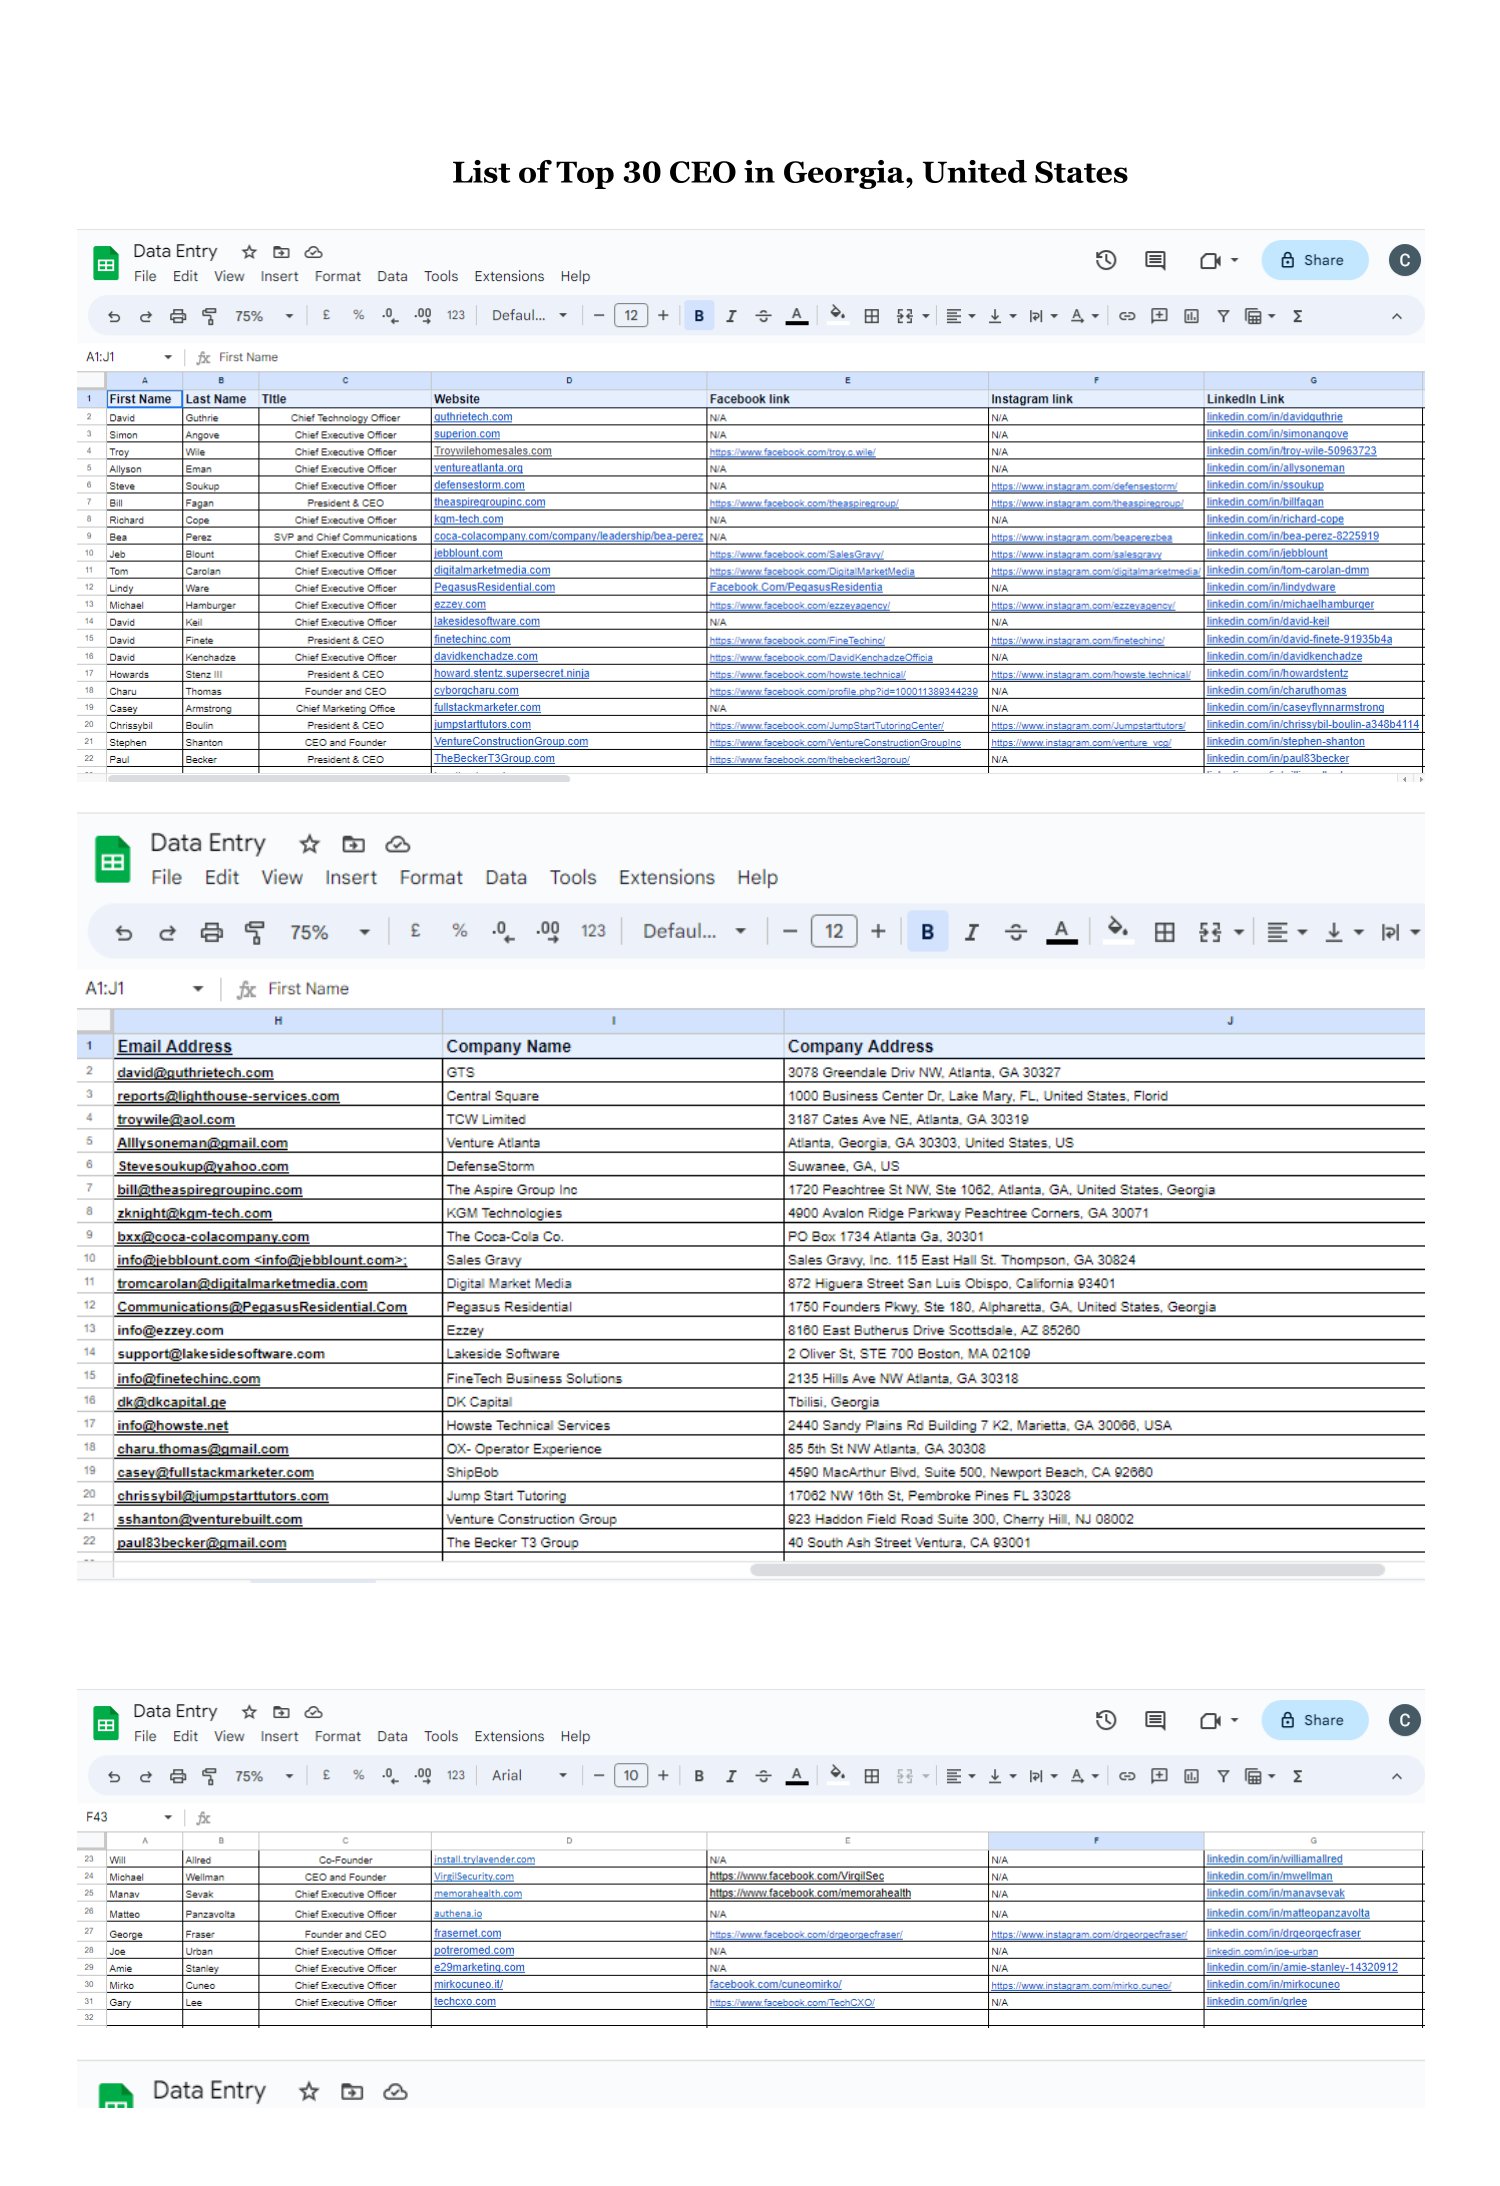Image resolution: width=1500 pixels, height=2186 pixels.
Task: Open the File menu in the top sheet
Action: click(145, 277)
